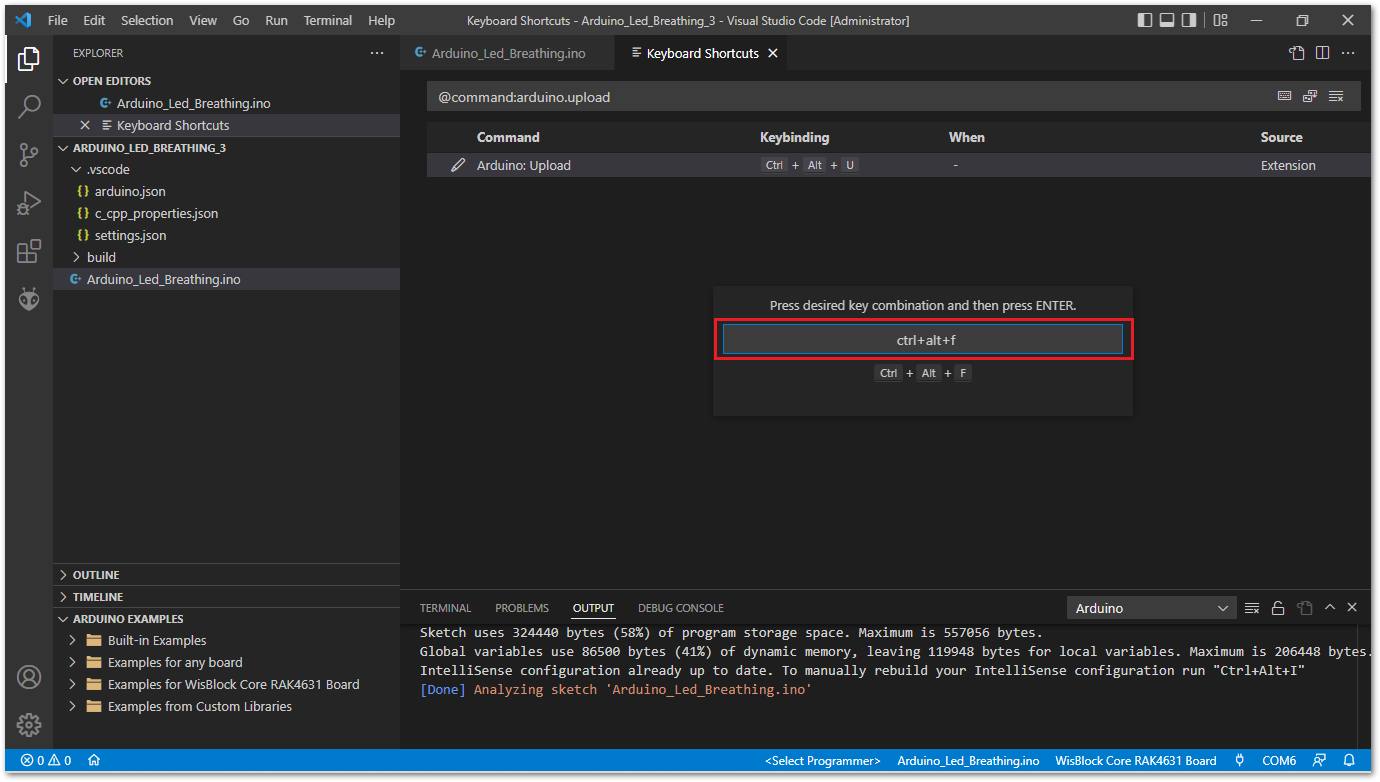The height and width of the screenshot is (782, 1380).
Task: Click Open Keyboard Shortcuts JSON icon
Action: pos(1297,53)
